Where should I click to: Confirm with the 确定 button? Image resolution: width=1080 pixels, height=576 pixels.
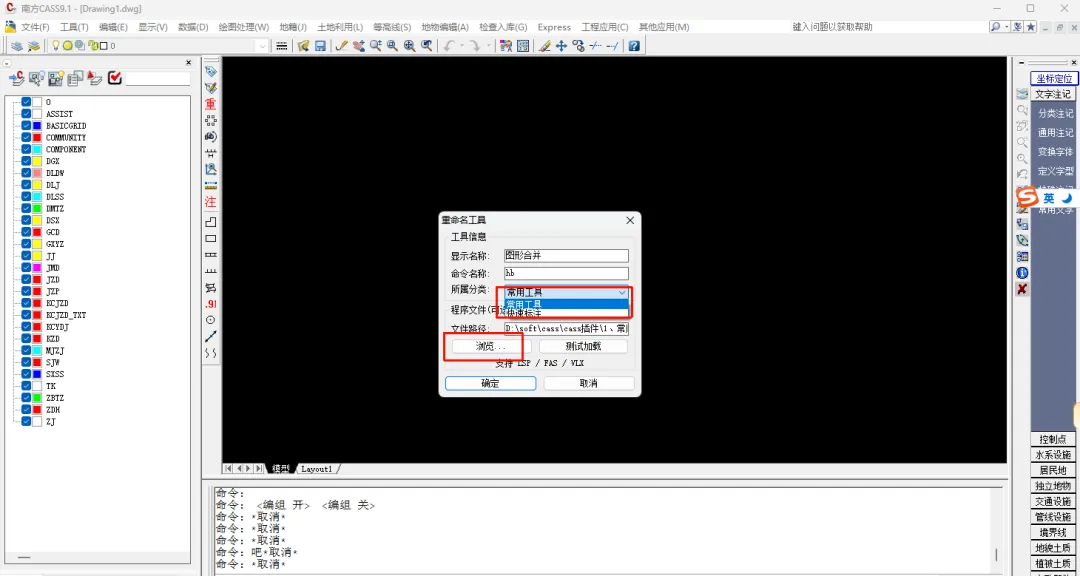coord(490,383)
